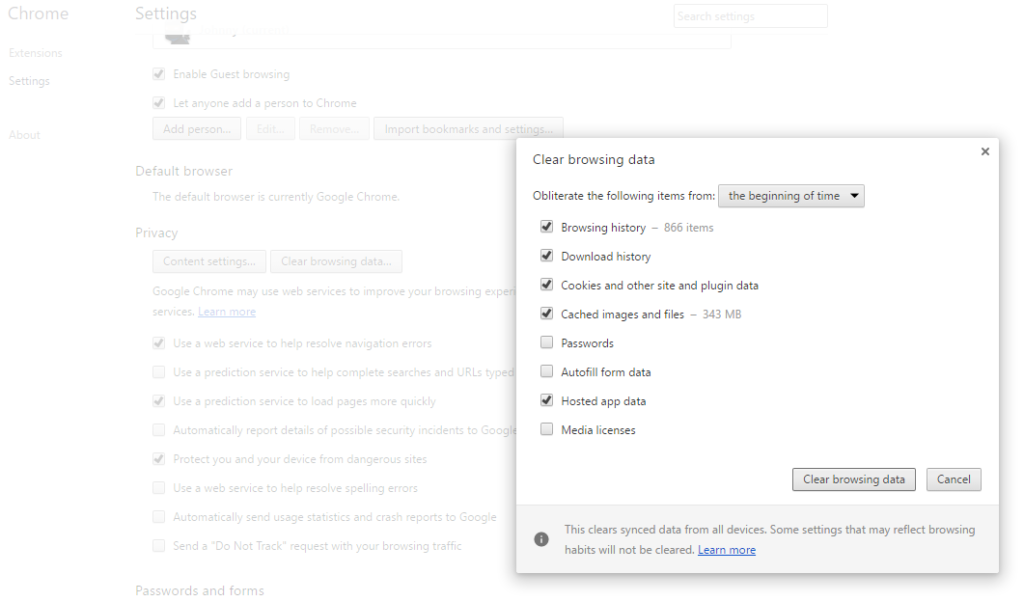Disable Cookies and other site data
The image size is (1024, 602).
546,285
